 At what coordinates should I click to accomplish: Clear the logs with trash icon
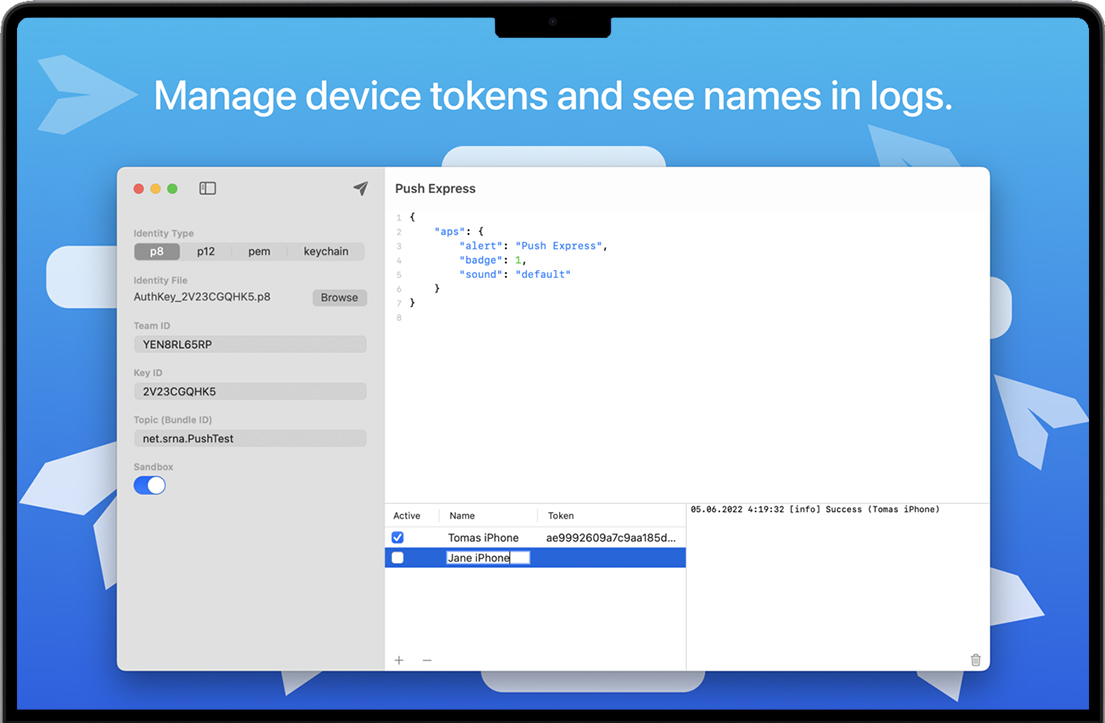coord(975,660)
